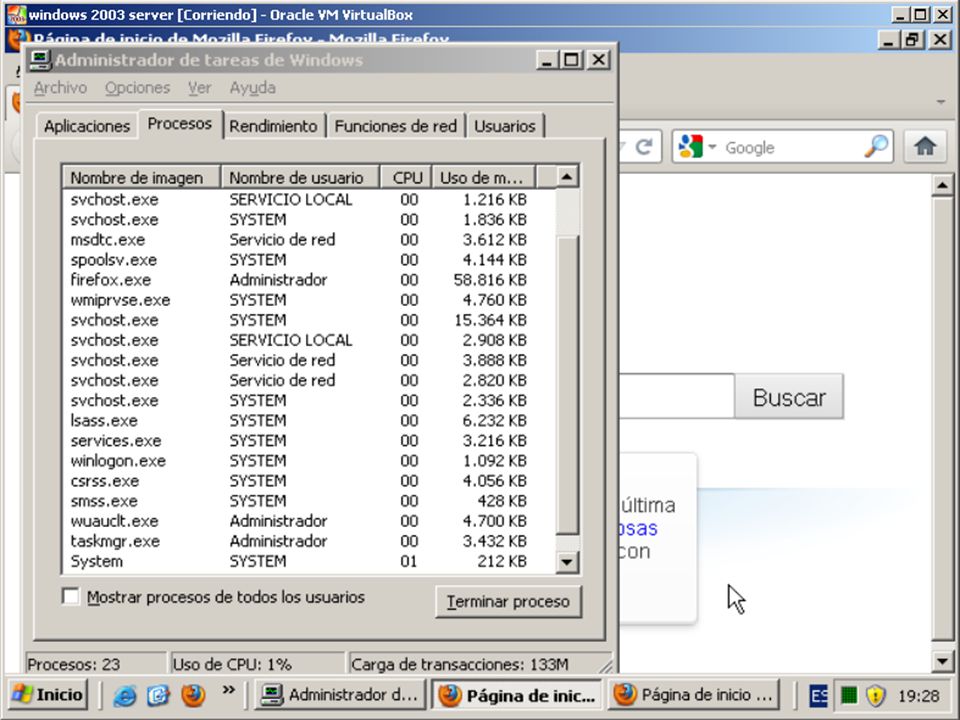Click the active Página de inic... taskbar button
This screenshot has width=960, height=720.
pos(517,695)
